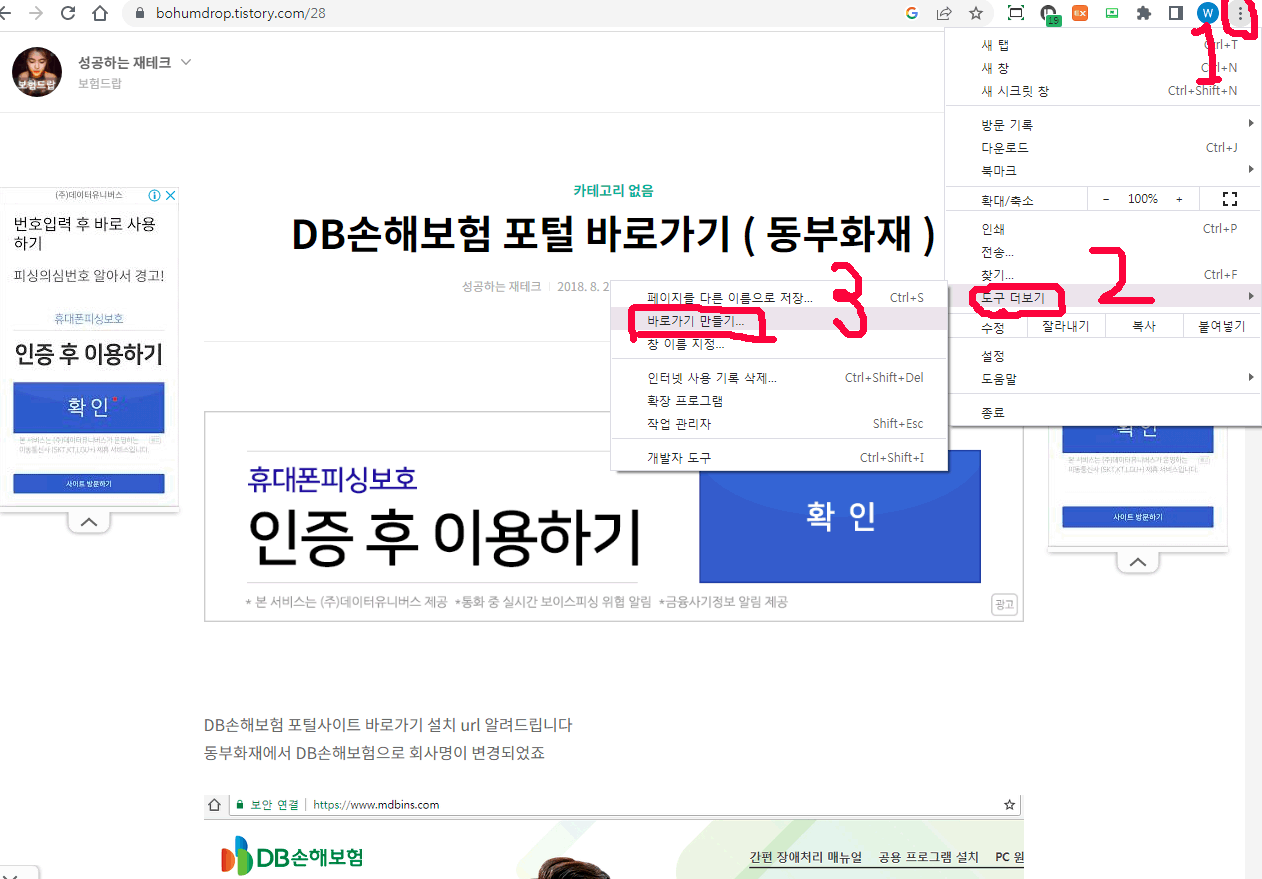
Task: Click the ad info icon in left ad
Action: tap(155, 195)
